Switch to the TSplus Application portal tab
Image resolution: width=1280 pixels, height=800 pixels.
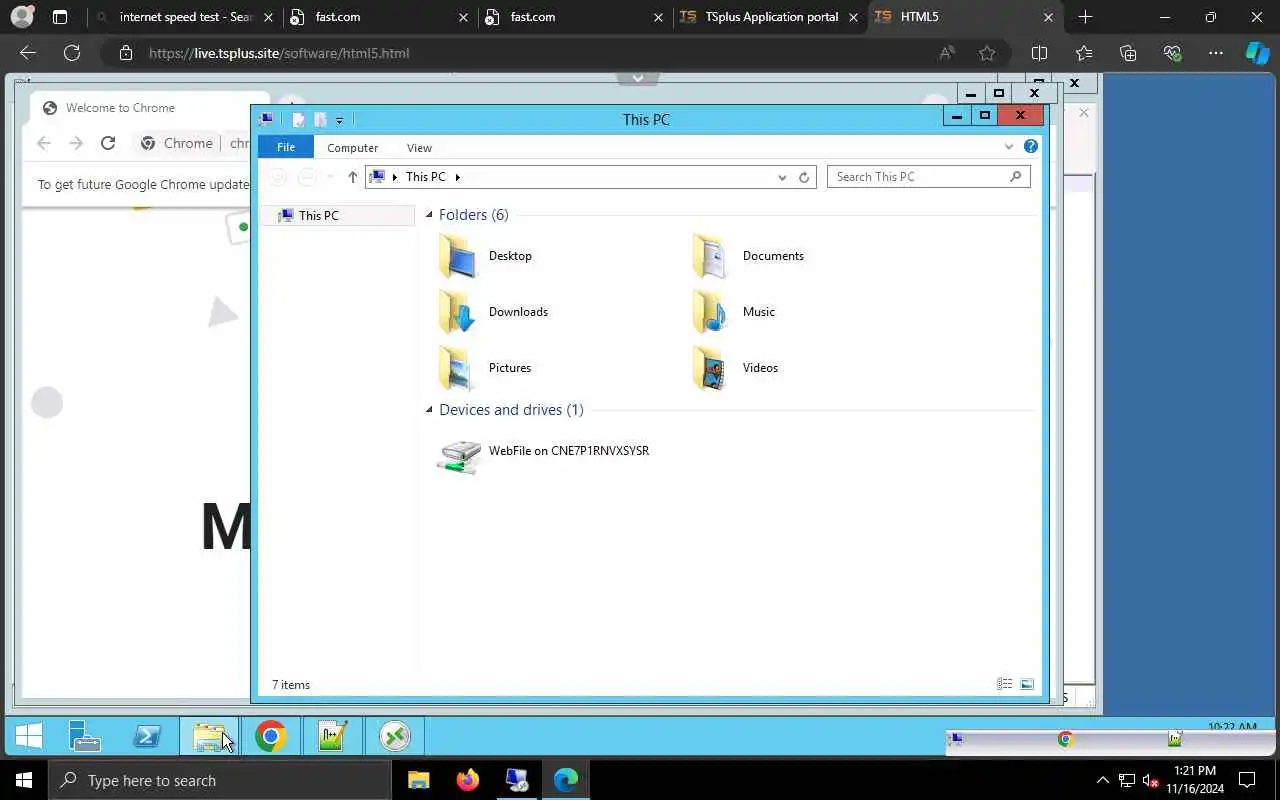point(771,17)
